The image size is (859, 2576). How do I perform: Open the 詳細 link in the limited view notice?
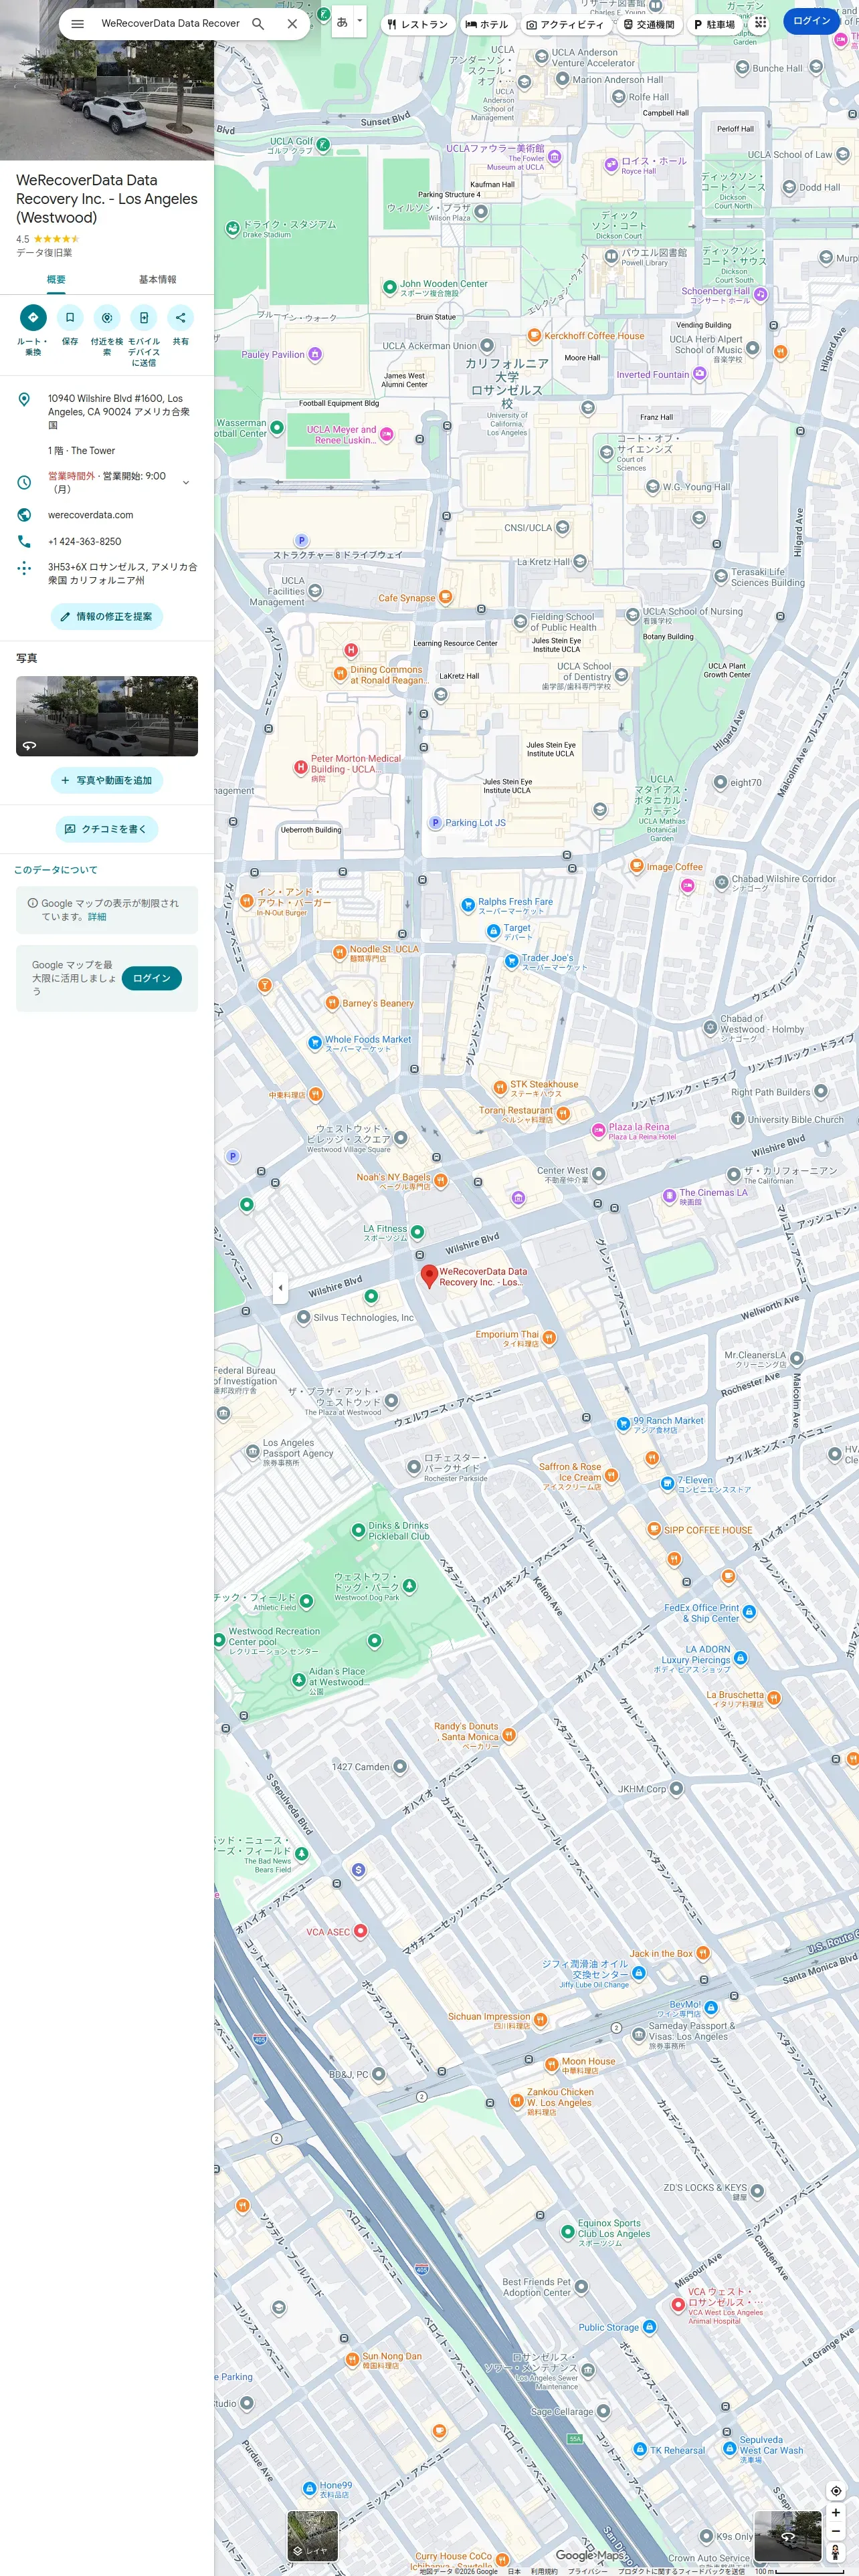97,917
